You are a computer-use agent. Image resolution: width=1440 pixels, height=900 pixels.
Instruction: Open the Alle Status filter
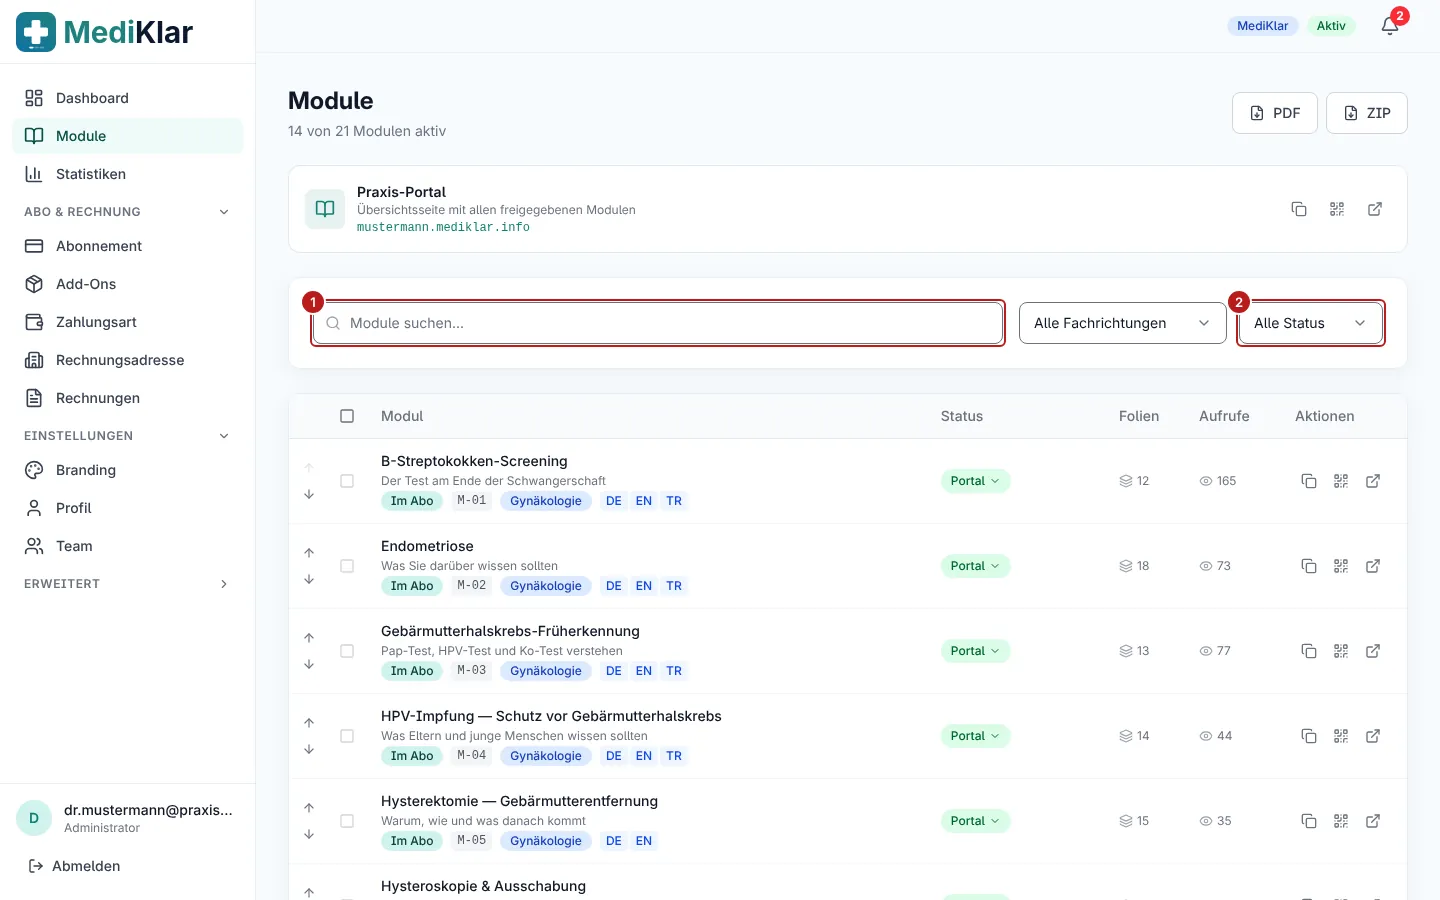[1311, 323]
